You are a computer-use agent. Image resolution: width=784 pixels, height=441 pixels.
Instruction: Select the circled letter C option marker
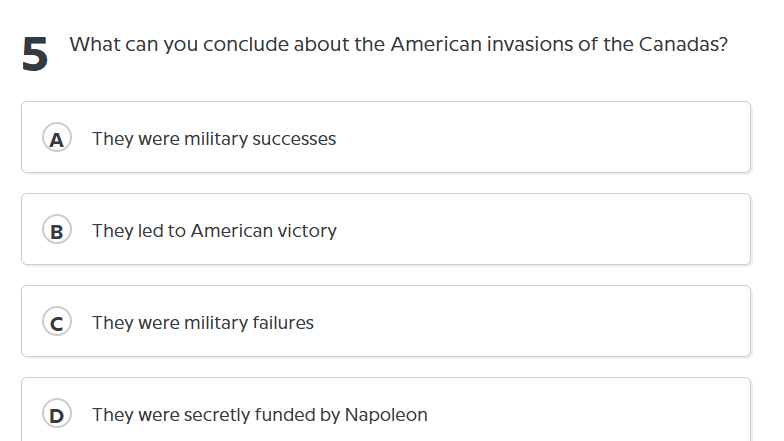tap(57, 323)
